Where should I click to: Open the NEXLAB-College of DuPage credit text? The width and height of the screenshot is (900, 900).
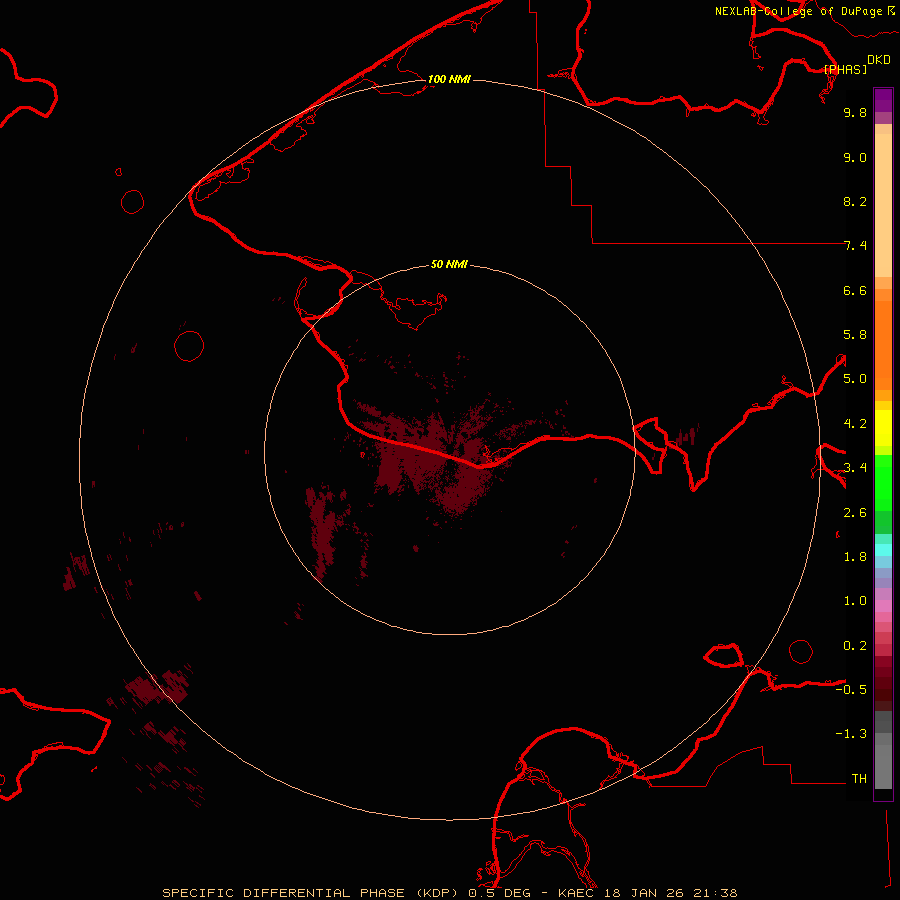click(798, 11)
